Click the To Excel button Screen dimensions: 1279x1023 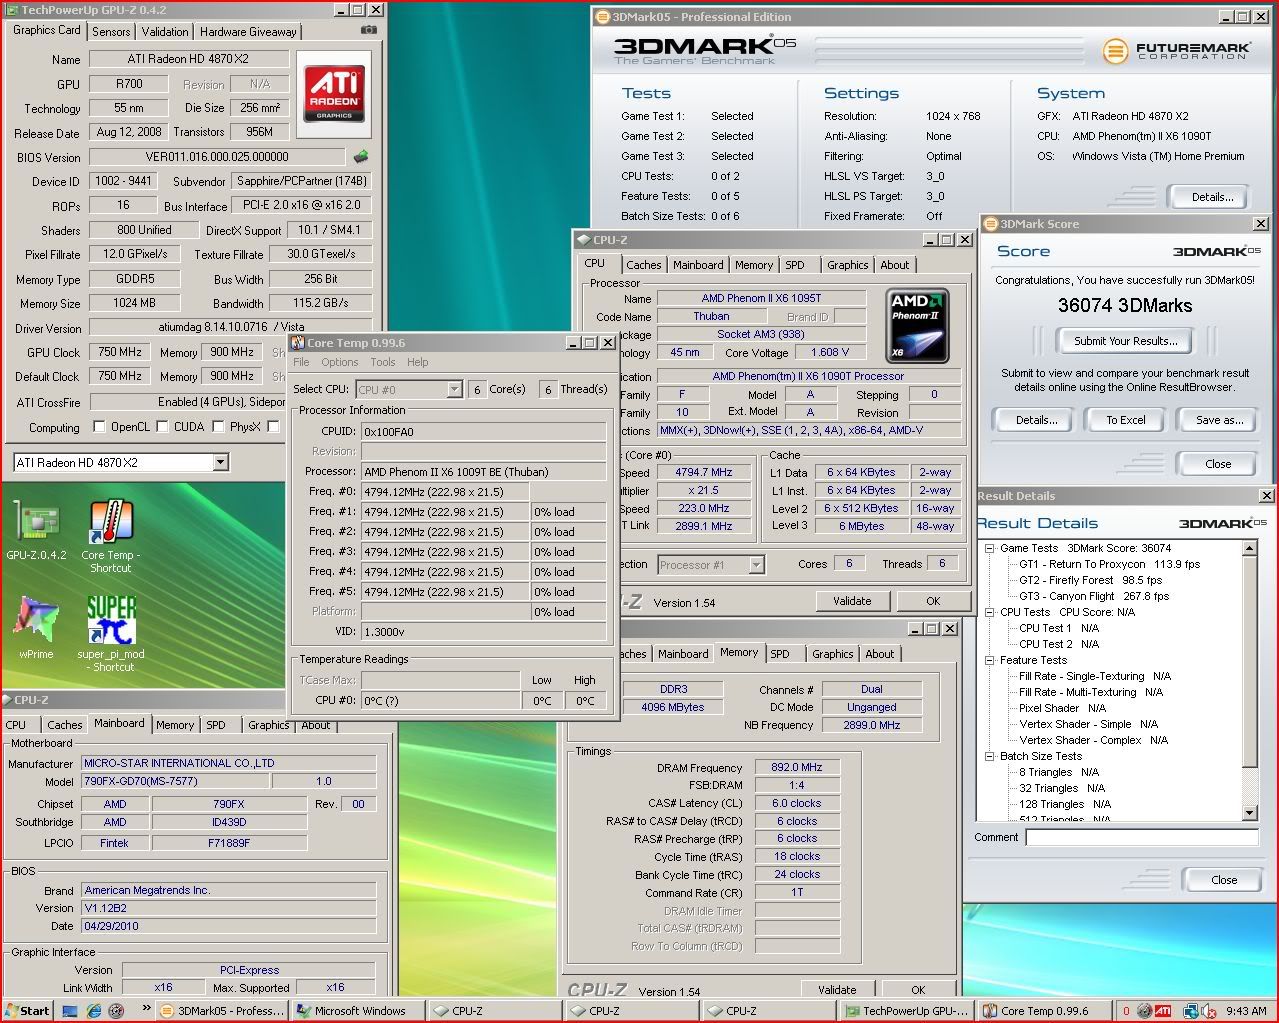click(x=1125, y=420)
